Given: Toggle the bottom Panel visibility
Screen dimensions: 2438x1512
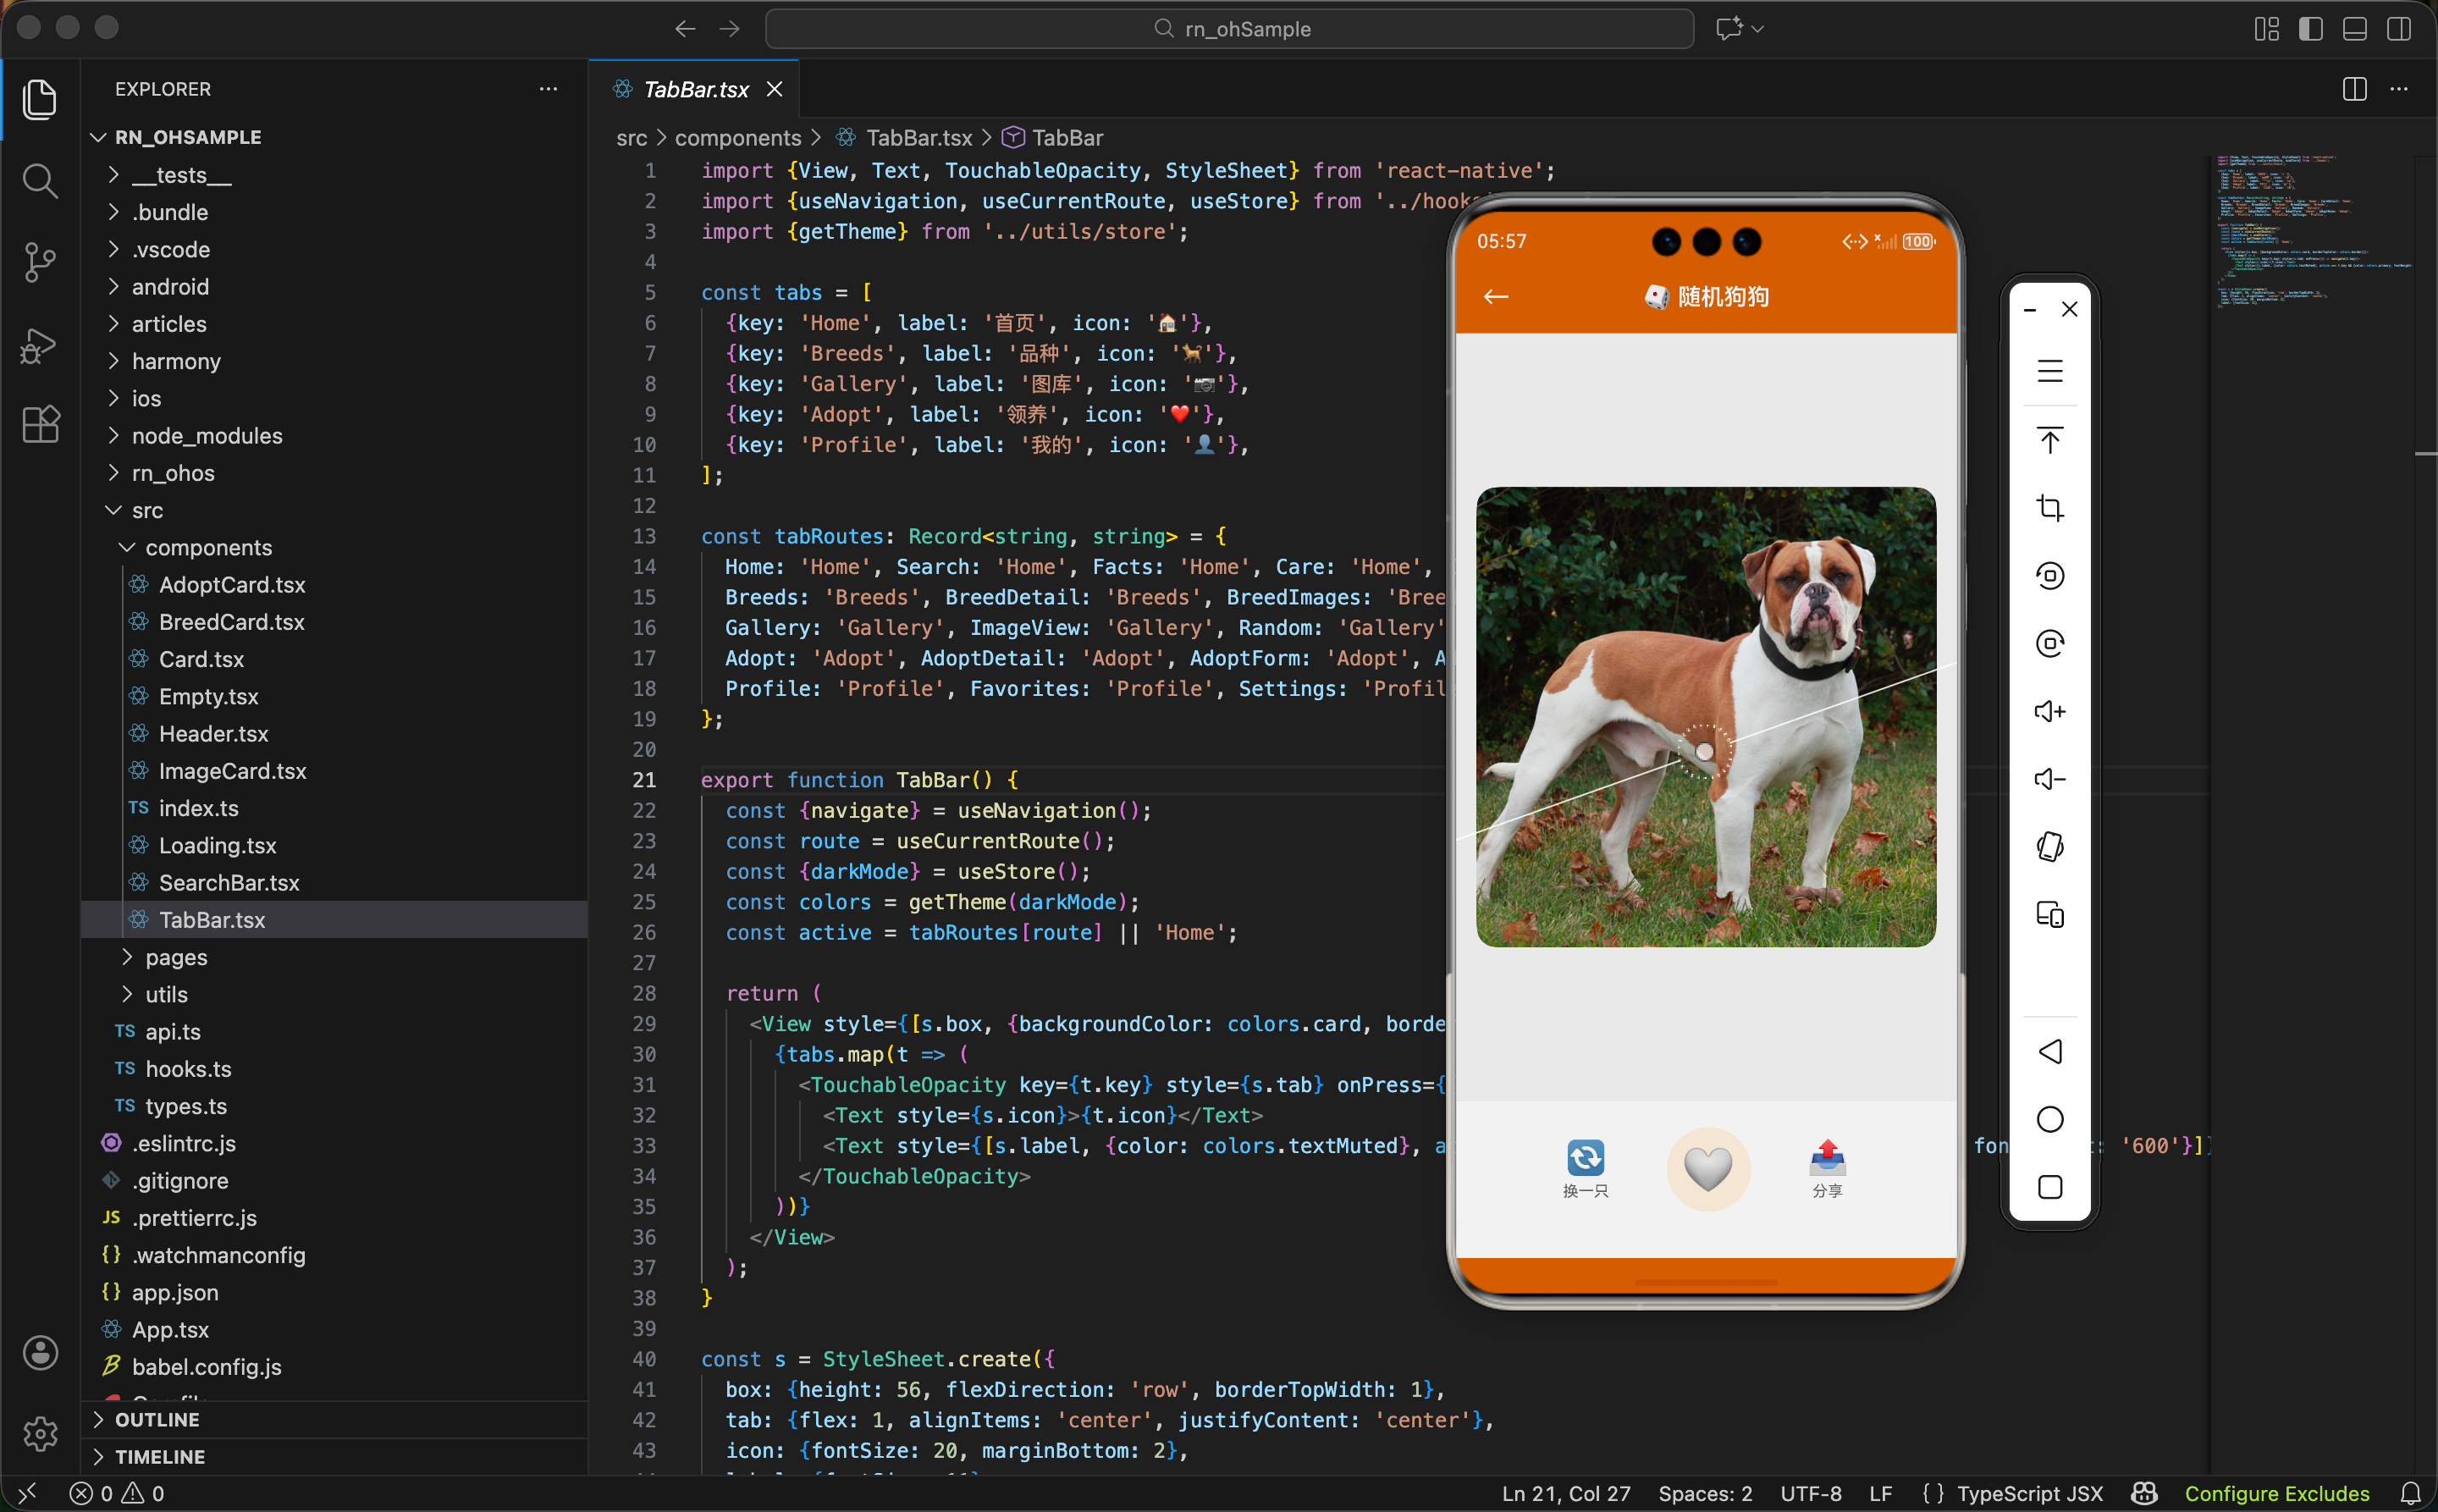Looking at the screenshot, I should click(2354, 29).
